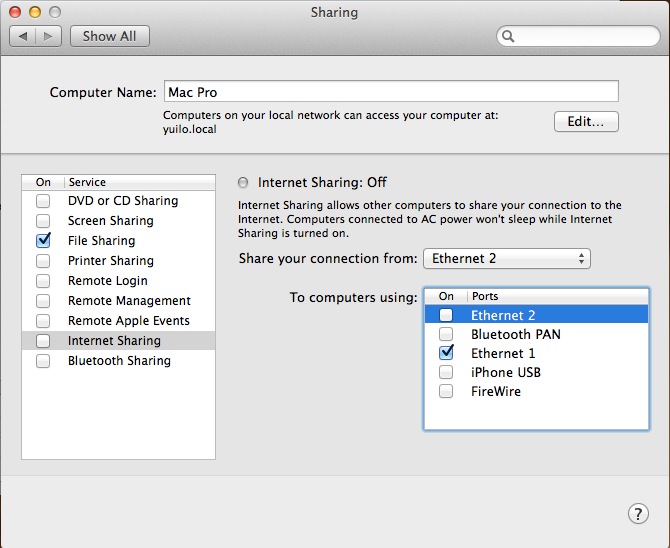Turn on Internet Sharing checkbox
This screenshot has width=670, height=548.
43,341
